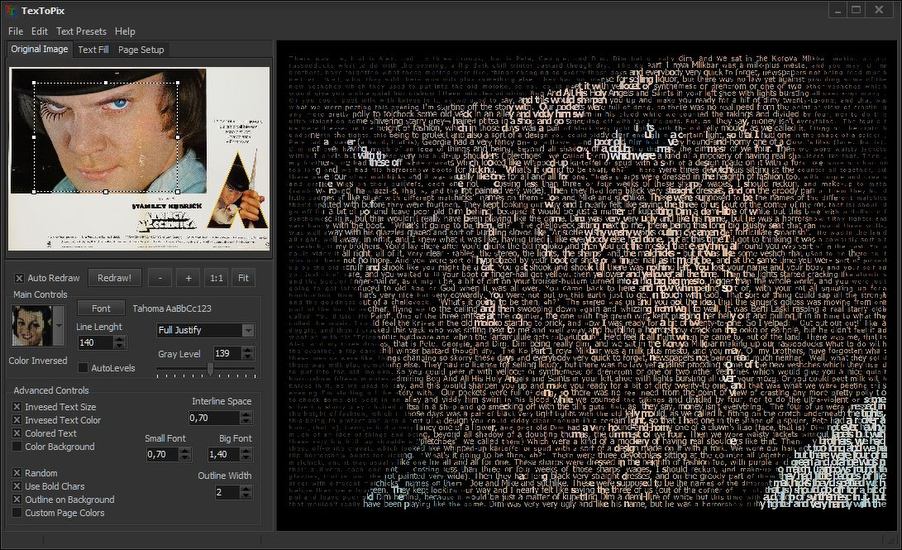The width and height of the screenshot is (902, 550).
Task: Open the Help menu
Action: click(125, 31)
